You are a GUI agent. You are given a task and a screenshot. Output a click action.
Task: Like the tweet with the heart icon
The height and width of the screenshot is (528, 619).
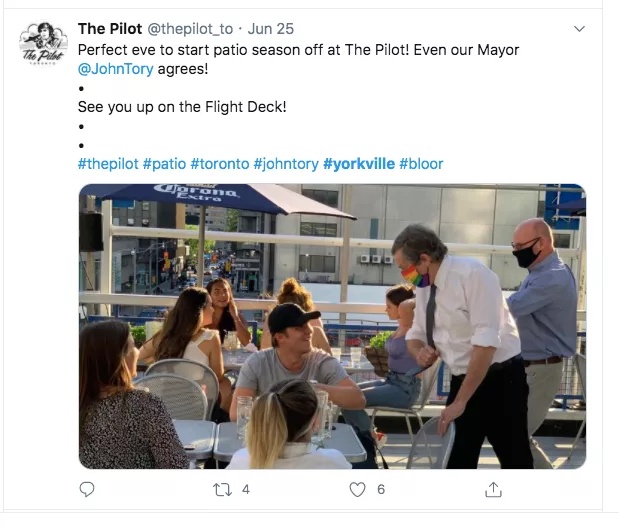coord(357,490)
